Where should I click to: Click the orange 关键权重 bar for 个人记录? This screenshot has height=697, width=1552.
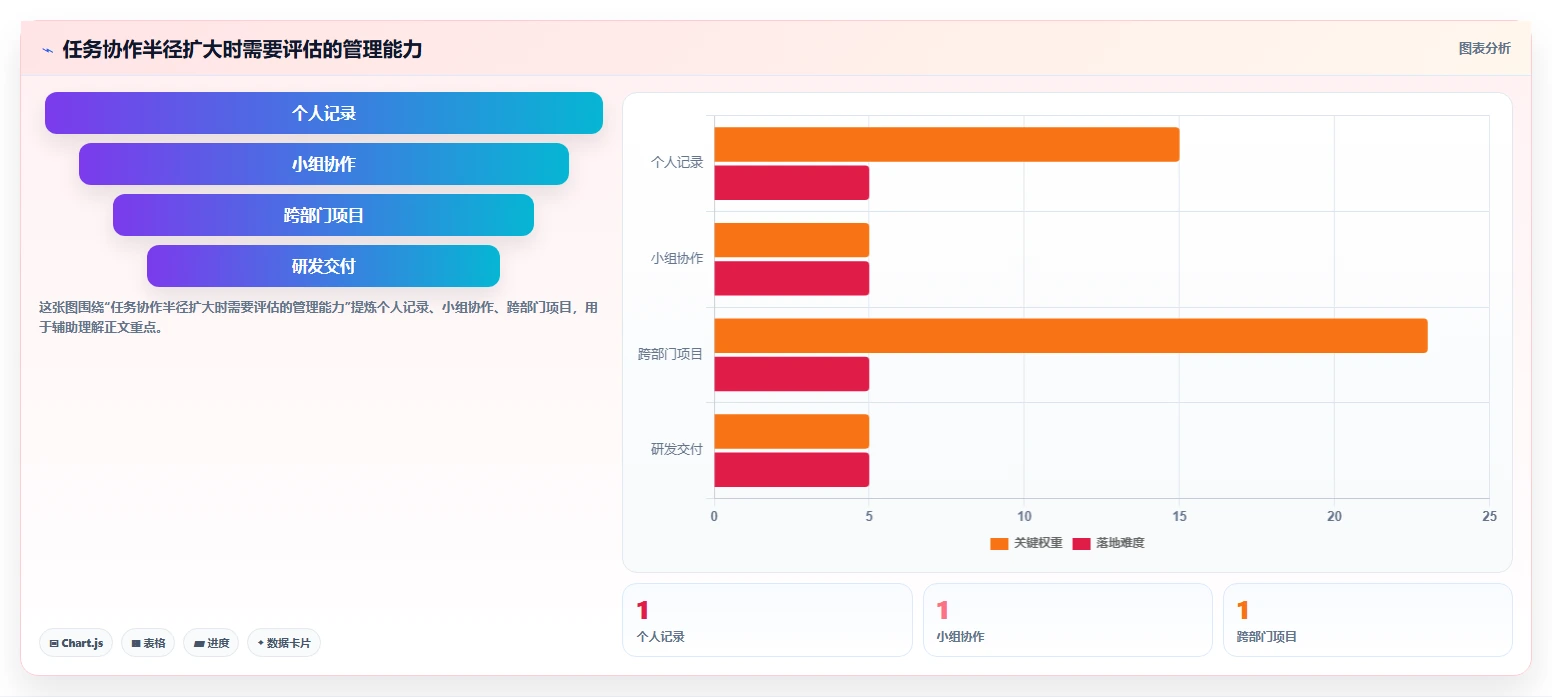[x=946, y=144]
